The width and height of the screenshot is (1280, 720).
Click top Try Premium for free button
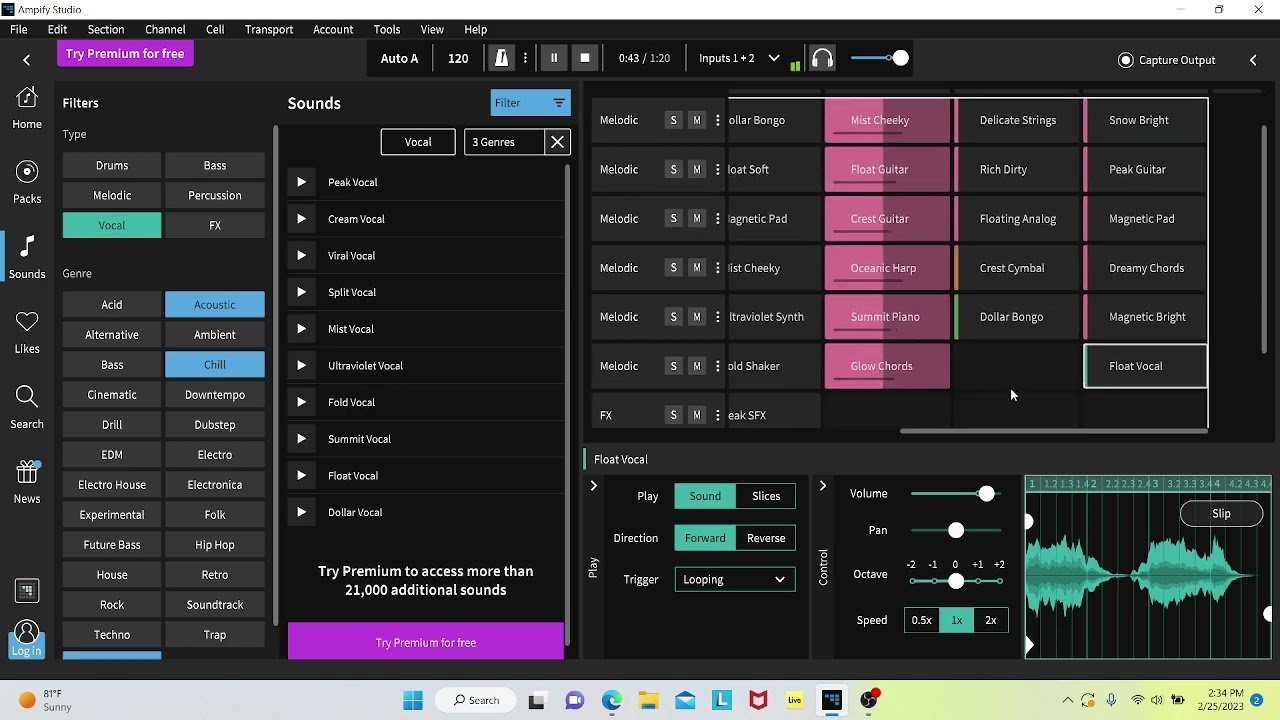click(x=125, y=54)
